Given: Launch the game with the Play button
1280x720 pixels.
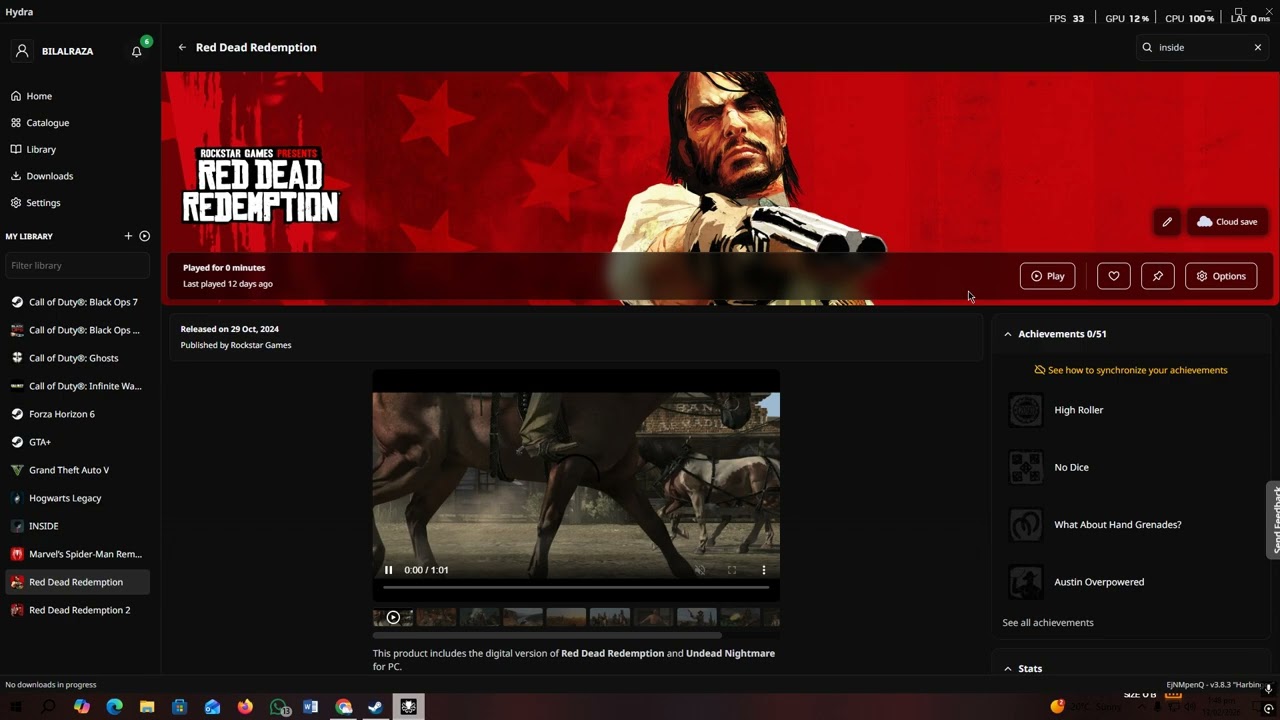Looking at the screenshot, I should 1047,276.
